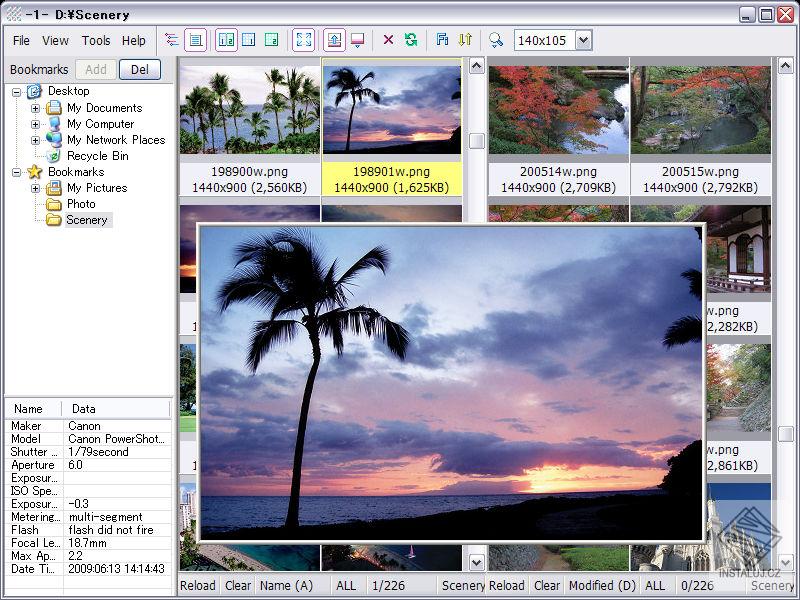The height and width of the screenshot is (600, 800).
Task: Open the 140x105 thumbnail size dropdown
Action: 584,40
